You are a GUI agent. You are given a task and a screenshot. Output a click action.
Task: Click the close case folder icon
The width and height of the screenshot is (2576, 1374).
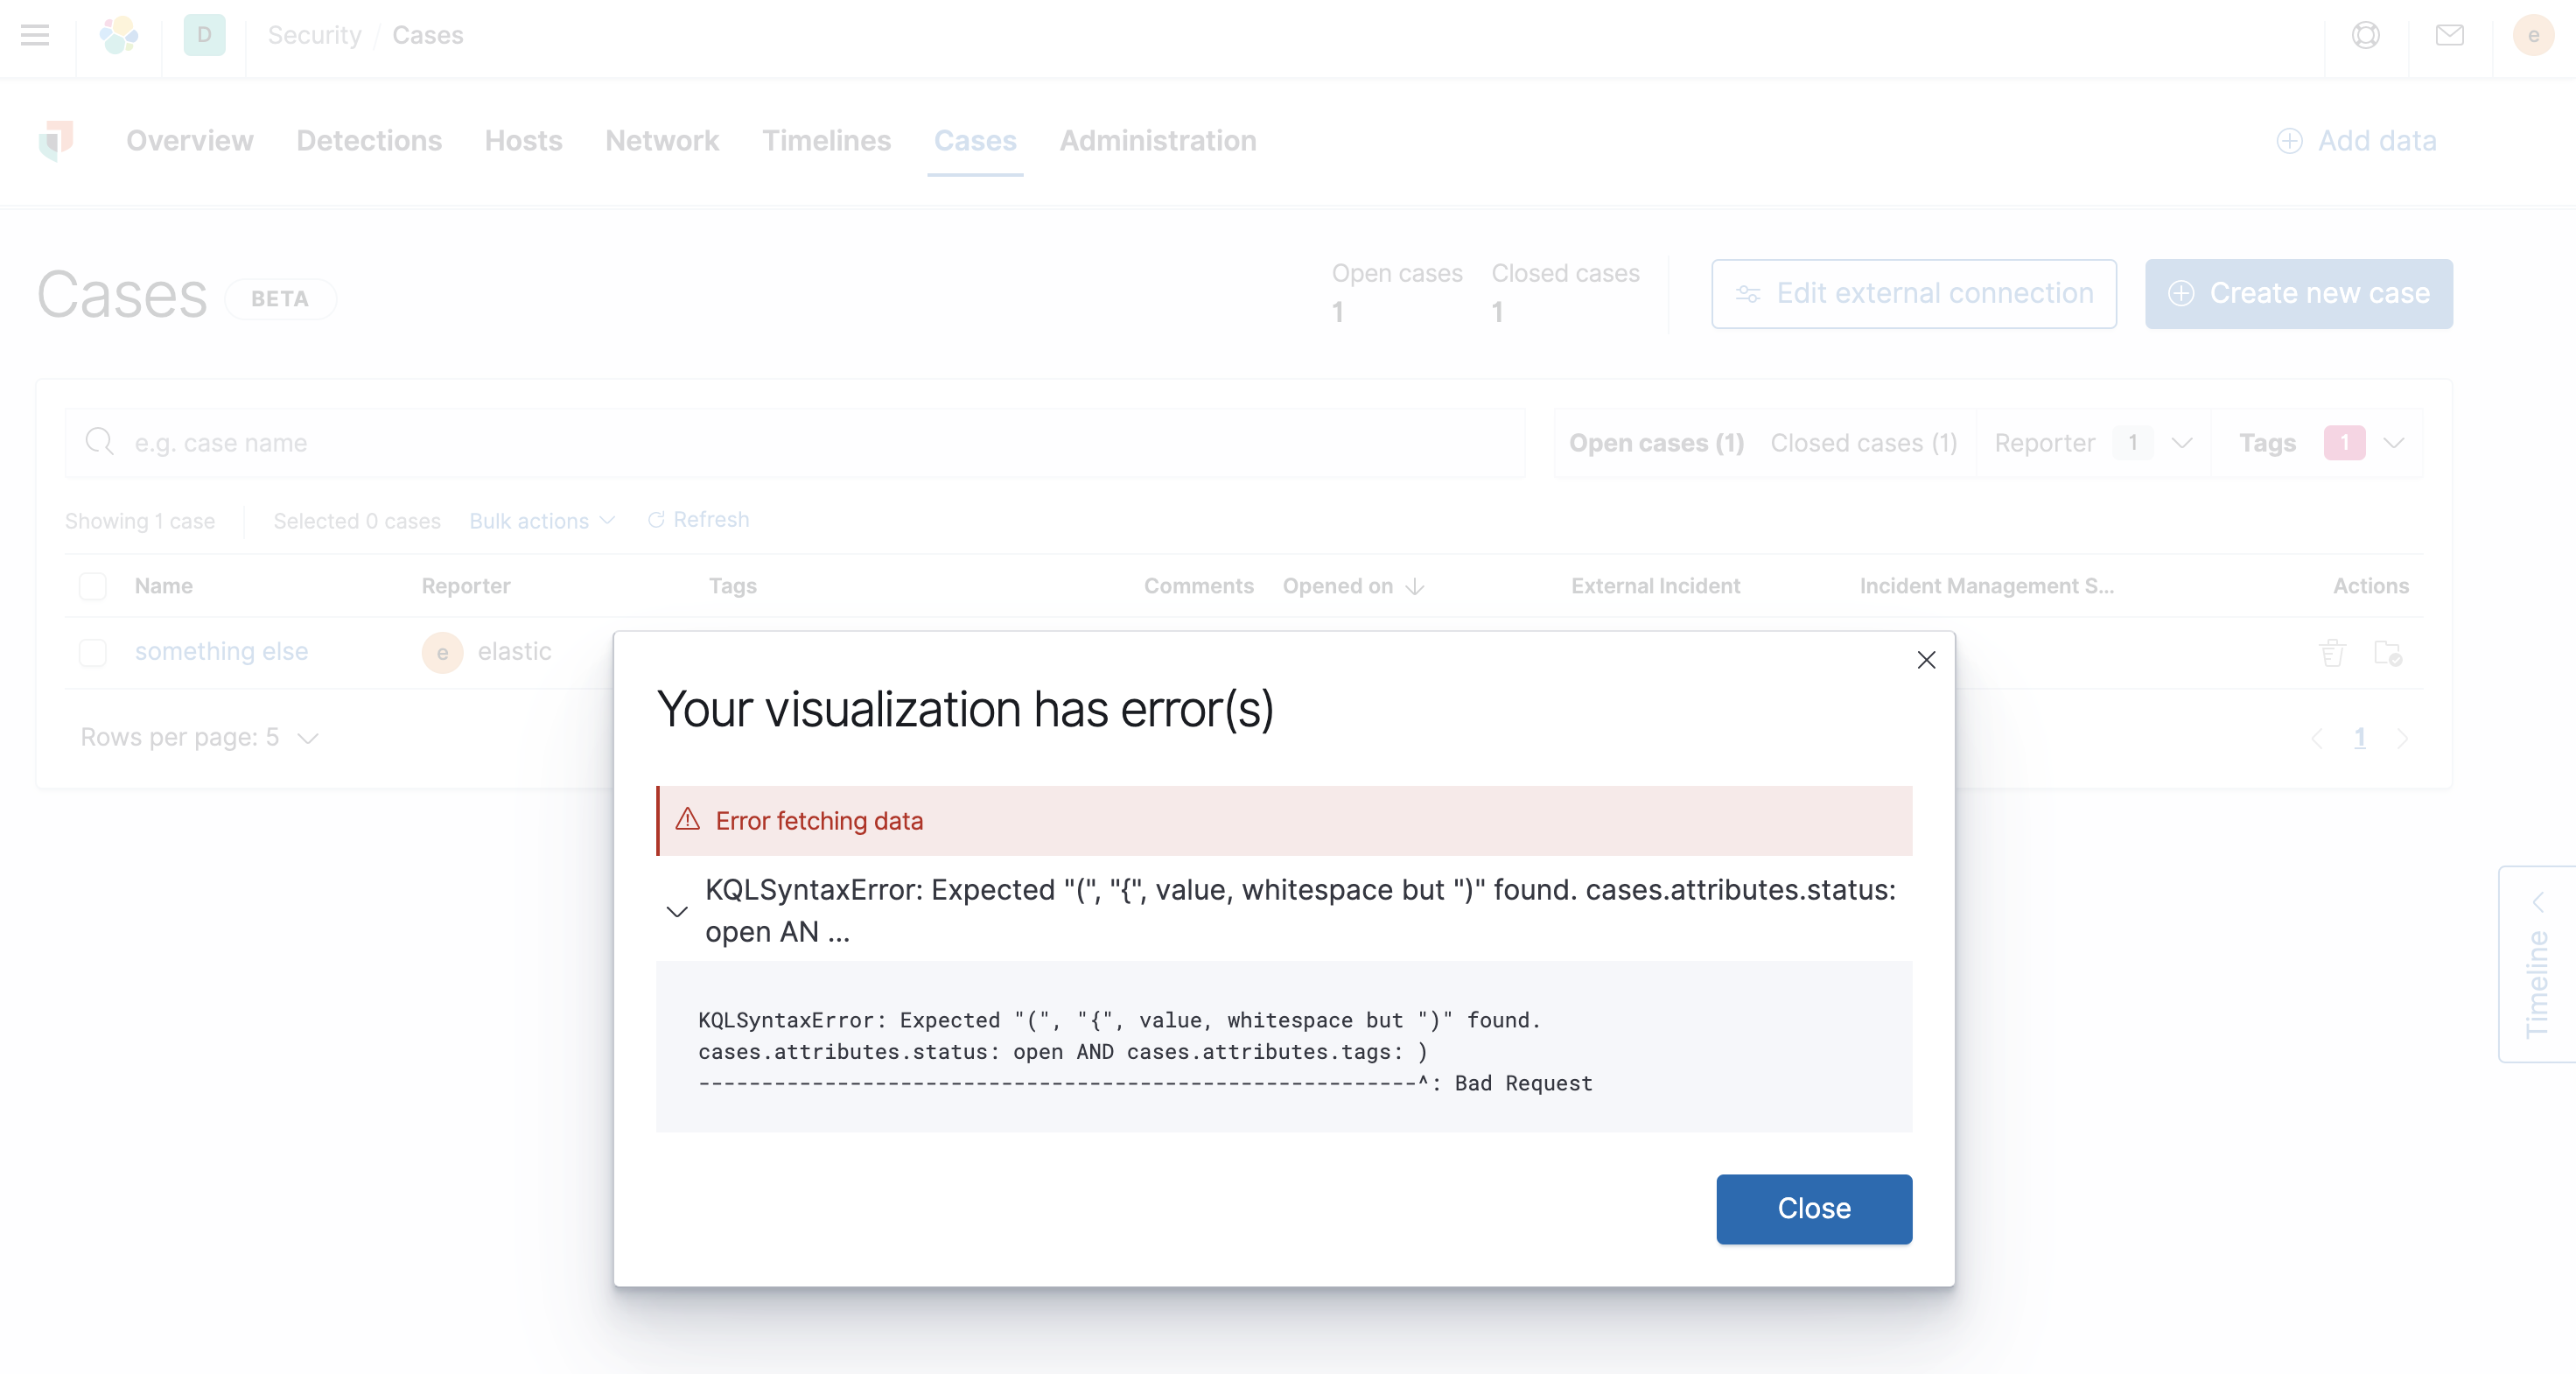pyautogui.click(x=2388, y=653)
